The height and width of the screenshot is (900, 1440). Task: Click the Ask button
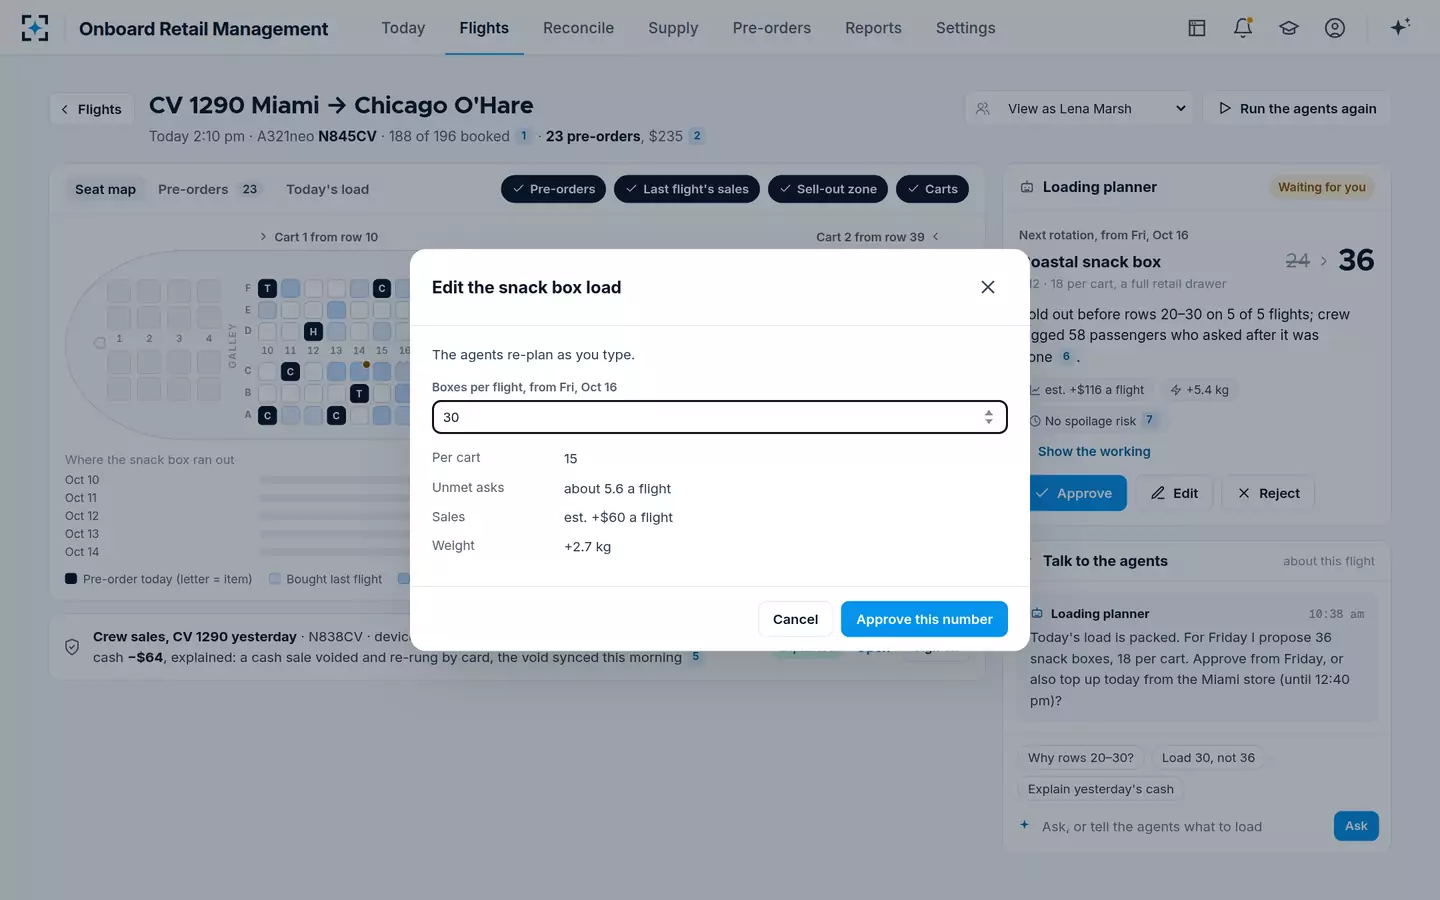1356,826
